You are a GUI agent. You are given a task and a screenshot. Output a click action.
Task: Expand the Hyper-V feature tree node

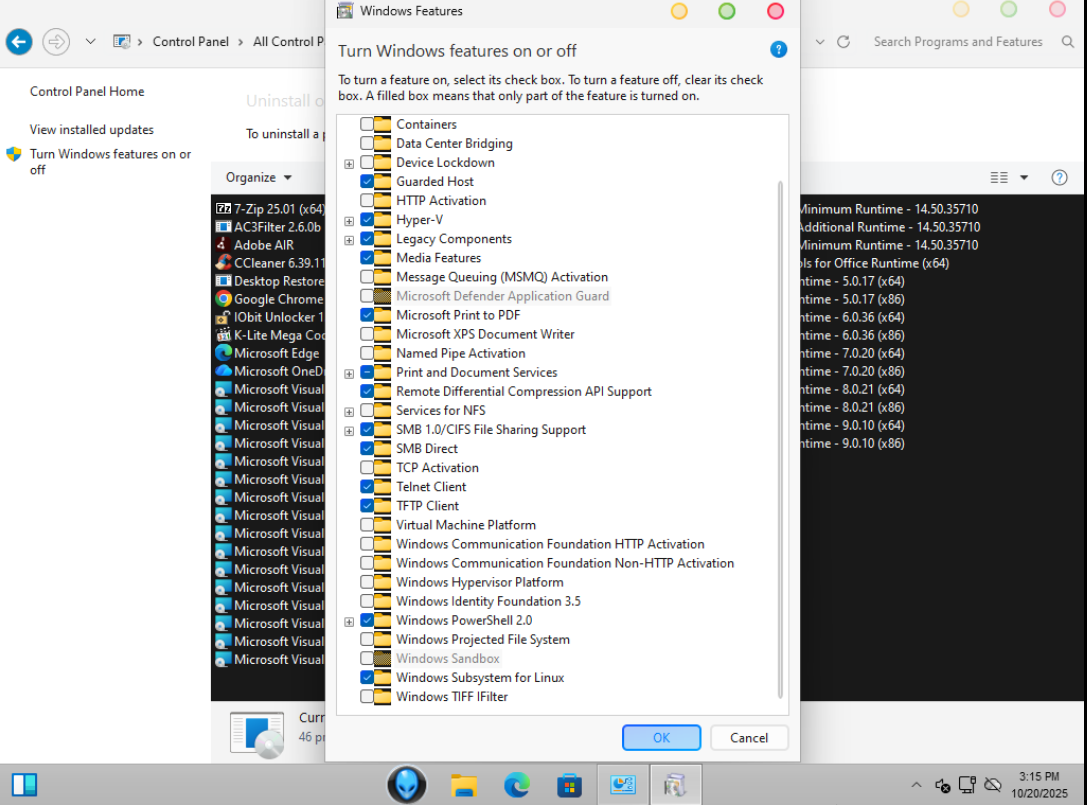[x=349, y=220]
